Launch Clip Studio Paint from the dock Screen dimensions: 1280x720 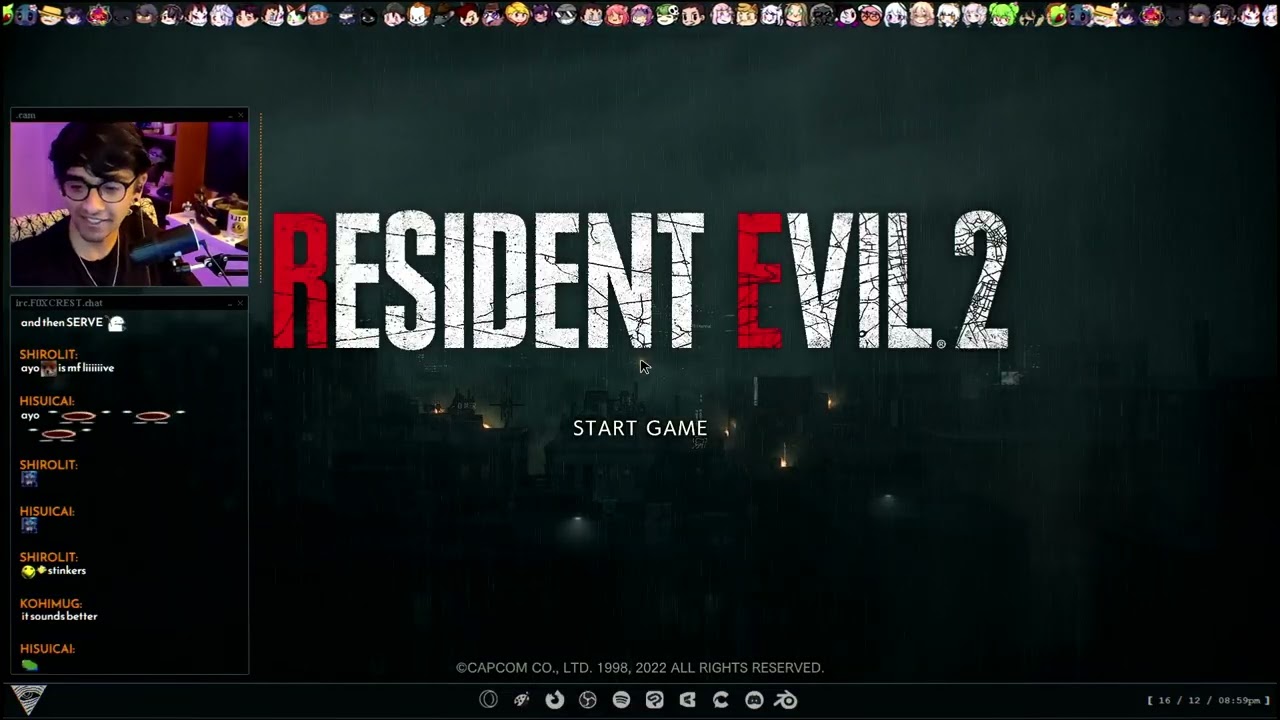click(x=655, y=700)
